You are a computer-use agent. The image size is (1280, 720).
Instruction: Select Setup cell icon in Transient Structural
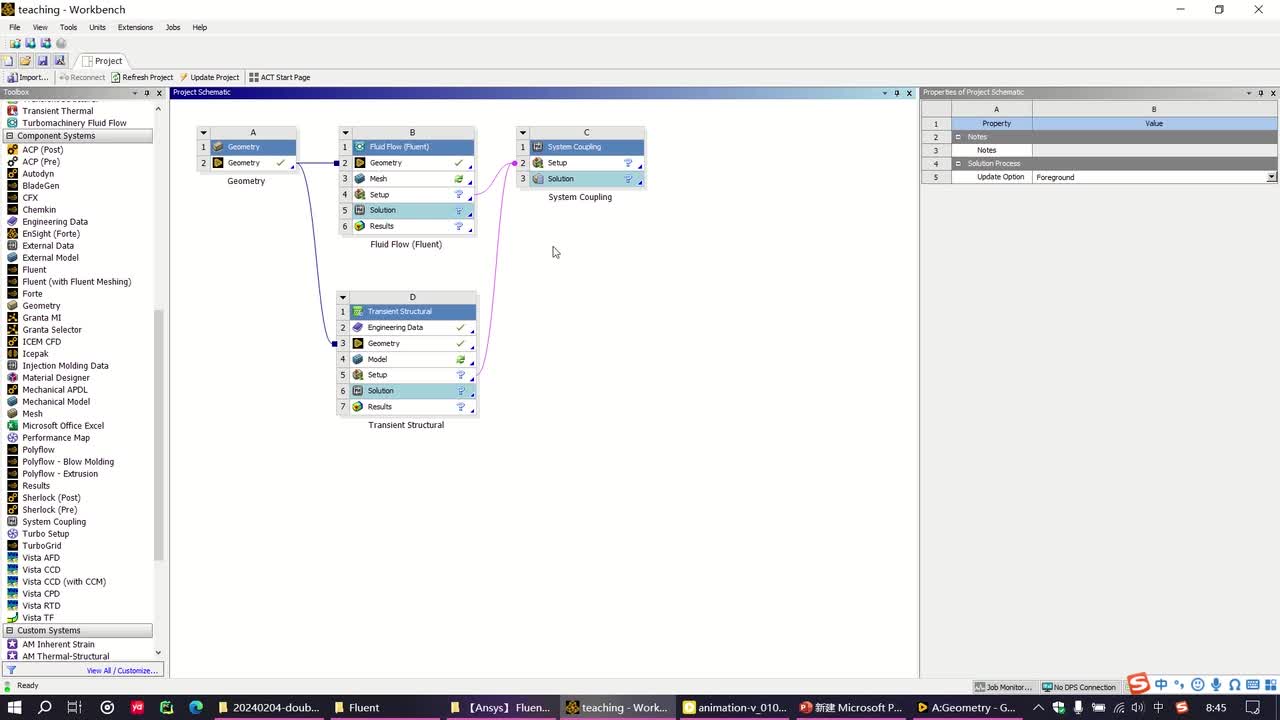coord(358,375)
